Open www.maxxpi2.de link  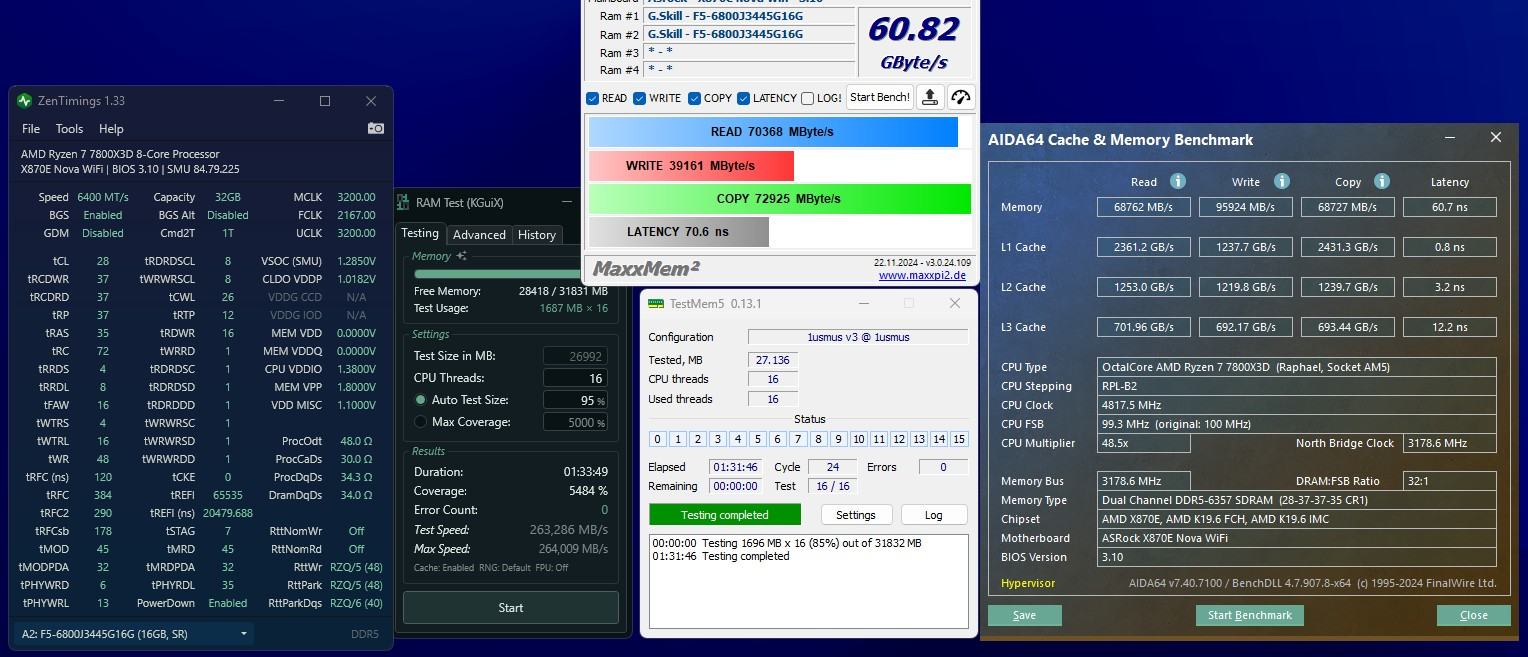[922, 275]
